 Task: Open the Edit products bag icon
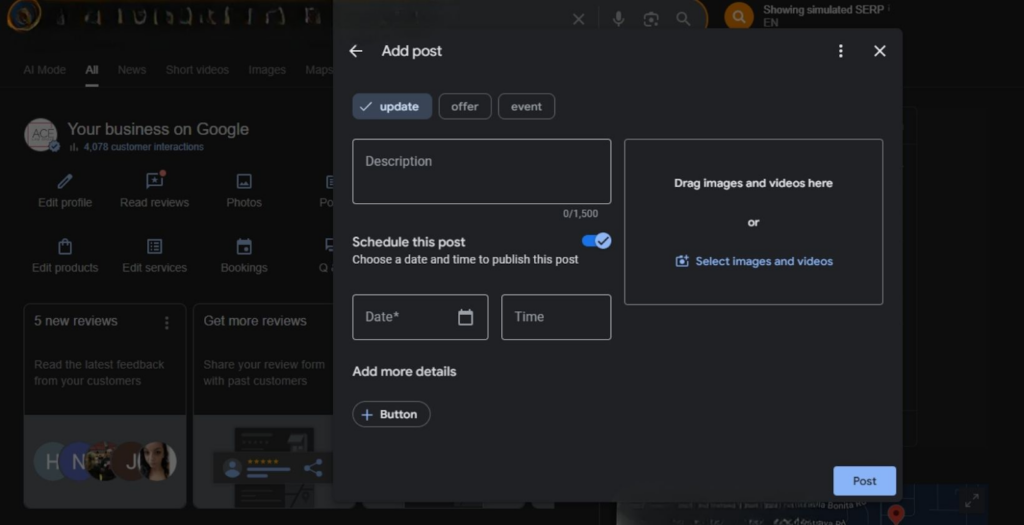click(x=65, y=246)
